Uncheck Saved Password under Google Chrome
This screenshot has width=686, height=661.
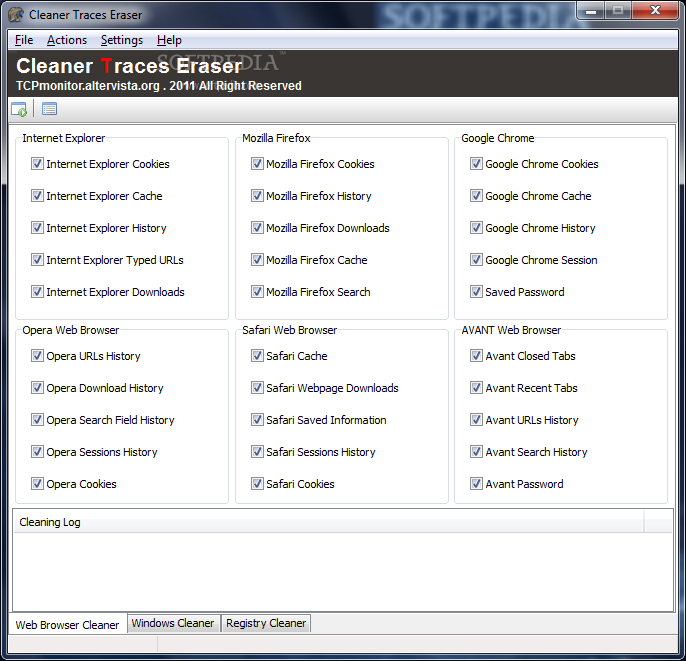(476, 291)
